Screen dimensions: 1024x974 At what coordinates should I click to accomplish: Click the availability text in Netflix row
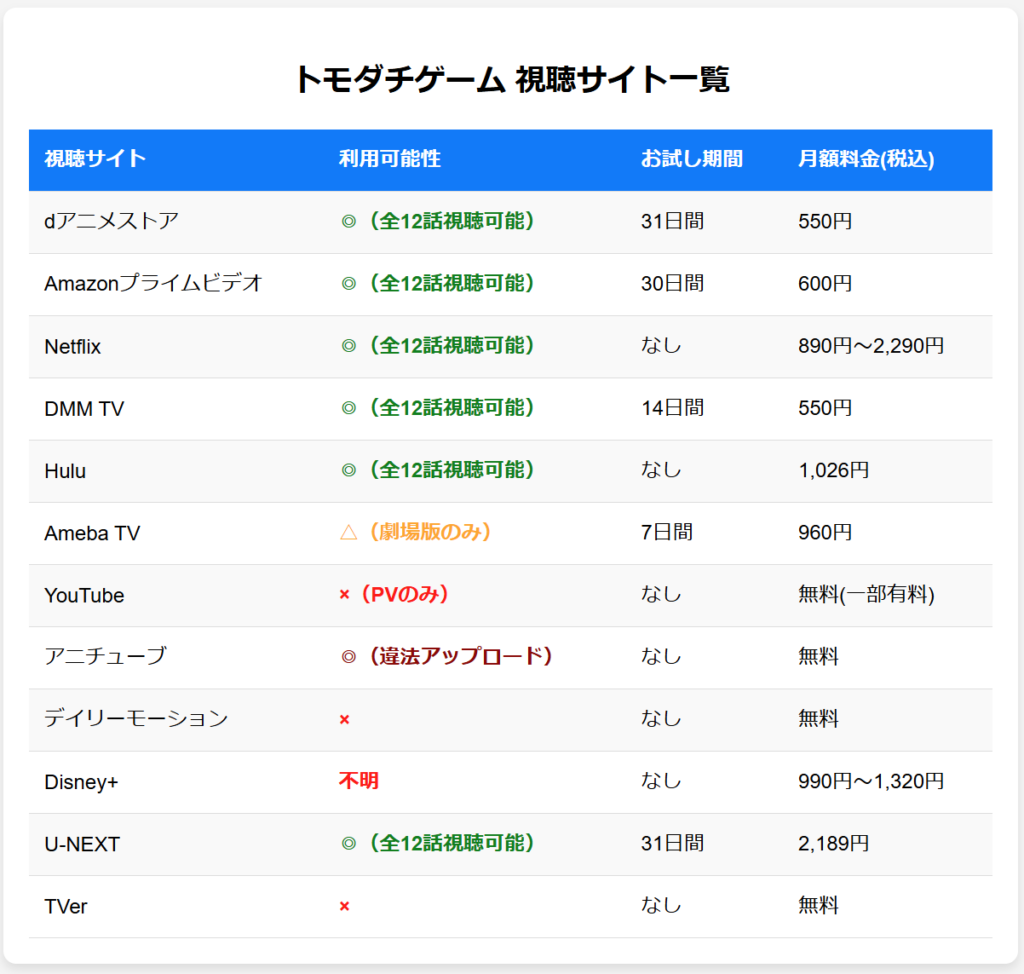pos(438,345)
